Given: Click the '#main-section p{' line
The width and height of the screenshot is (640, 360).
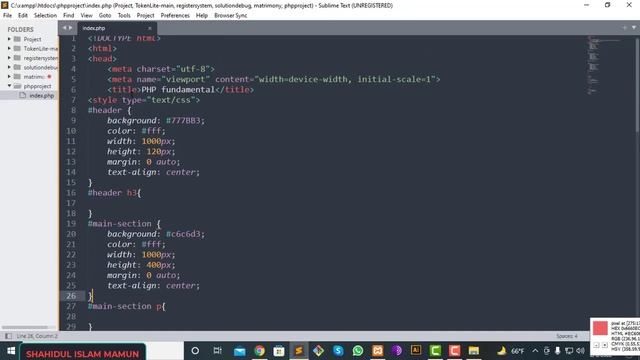Looking at the screenshot, I should tap(127, 306).
